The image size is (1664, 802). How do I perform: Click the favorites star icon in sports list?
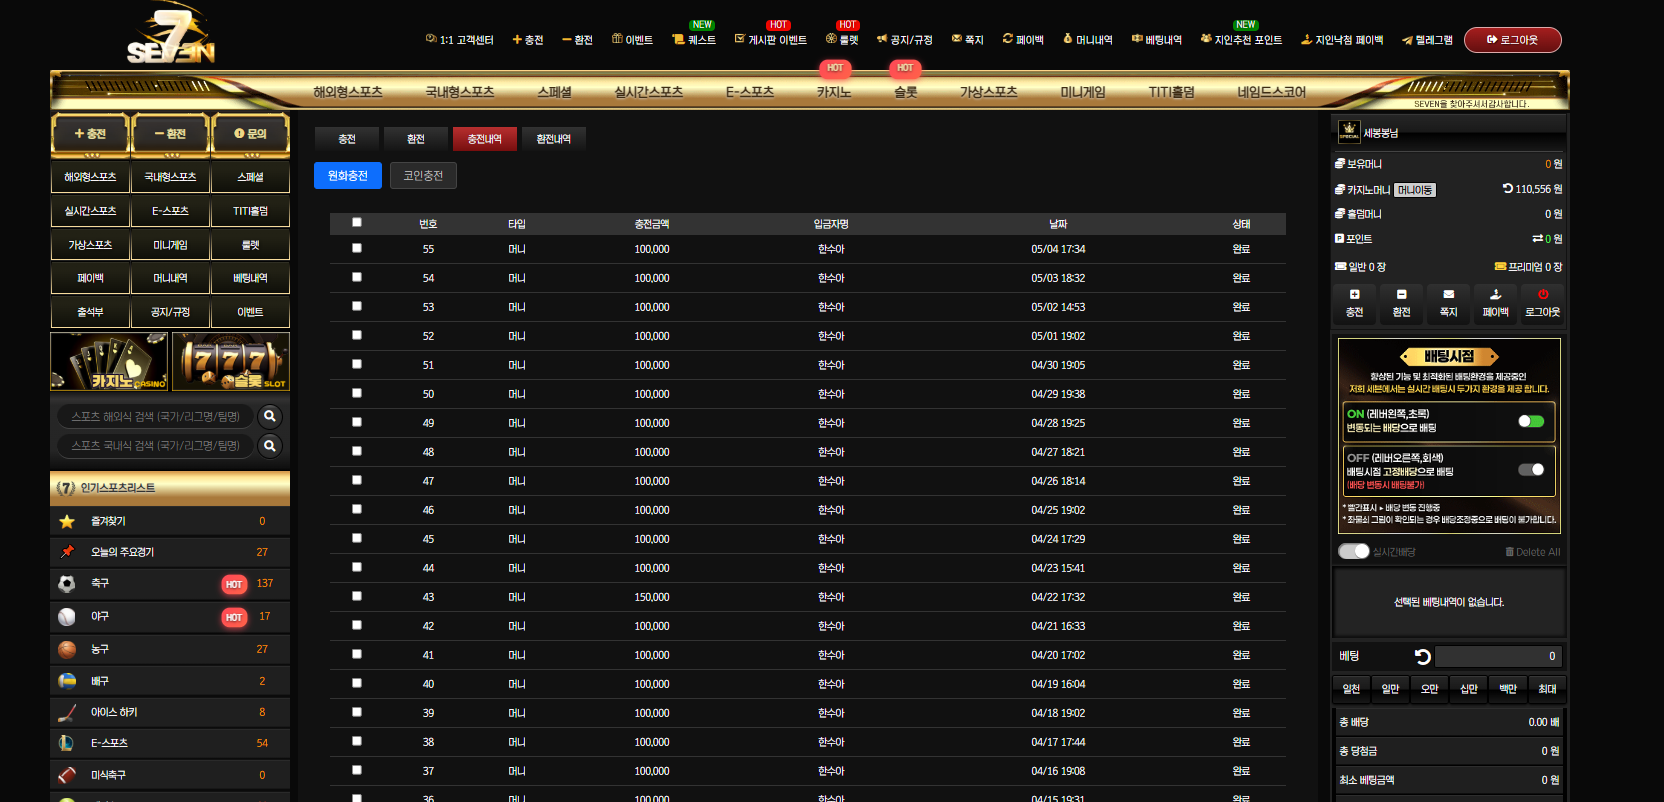(x=67, y=521)
